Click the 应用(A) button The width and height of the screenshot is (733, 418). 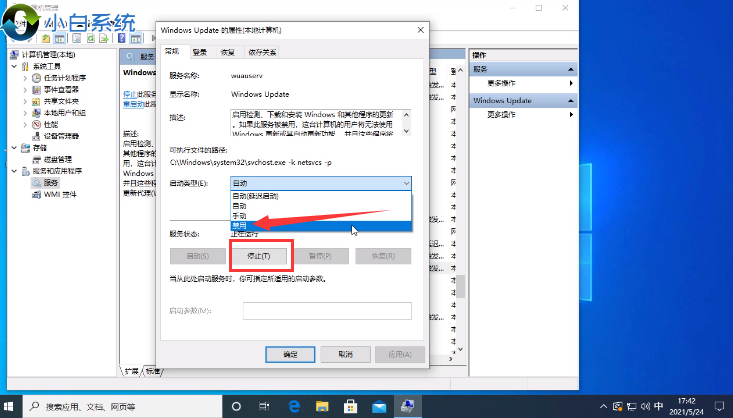click(x=400, y=354)
